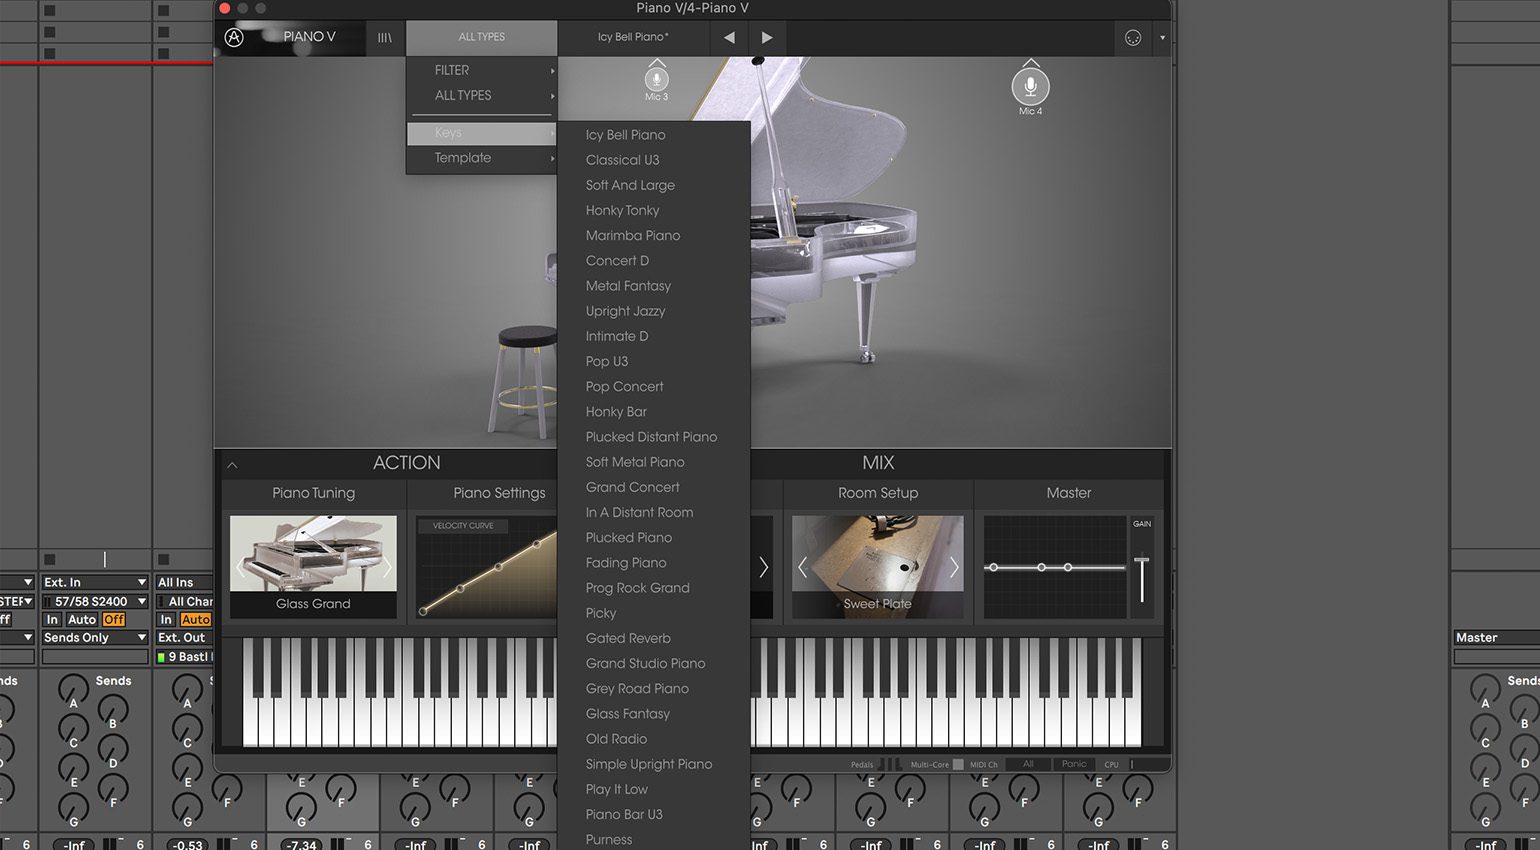
Task: Toggle the orange Off monitor button
Action: pyautogui.click(x=114, y=619)
